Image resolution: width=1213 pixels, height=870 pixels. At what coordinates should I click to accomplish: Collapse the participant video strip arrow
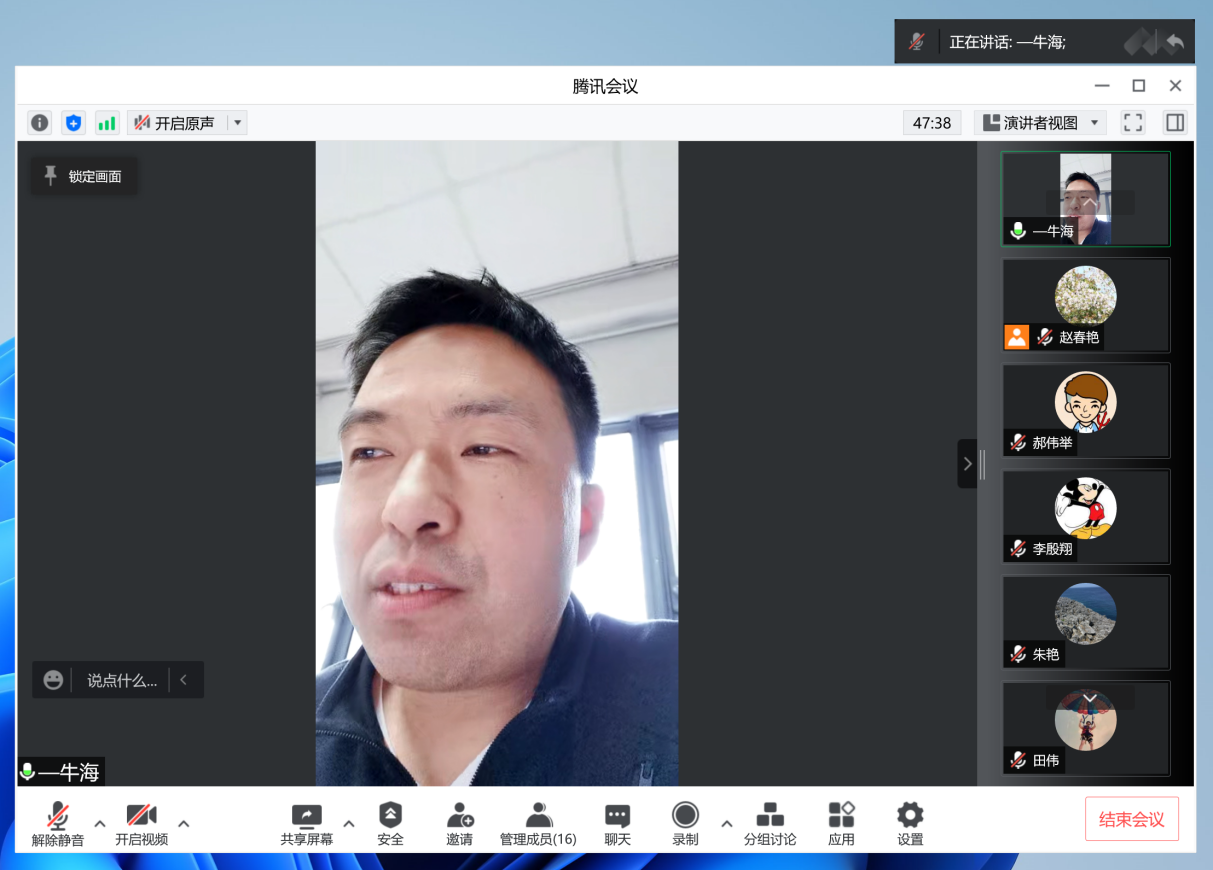tap(967, 464)
